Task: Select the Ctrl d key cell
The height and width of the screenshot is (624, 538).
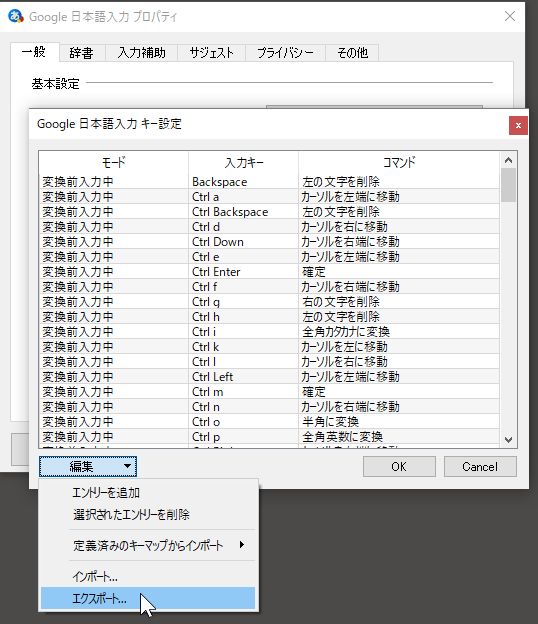Action: coord(244,227)
